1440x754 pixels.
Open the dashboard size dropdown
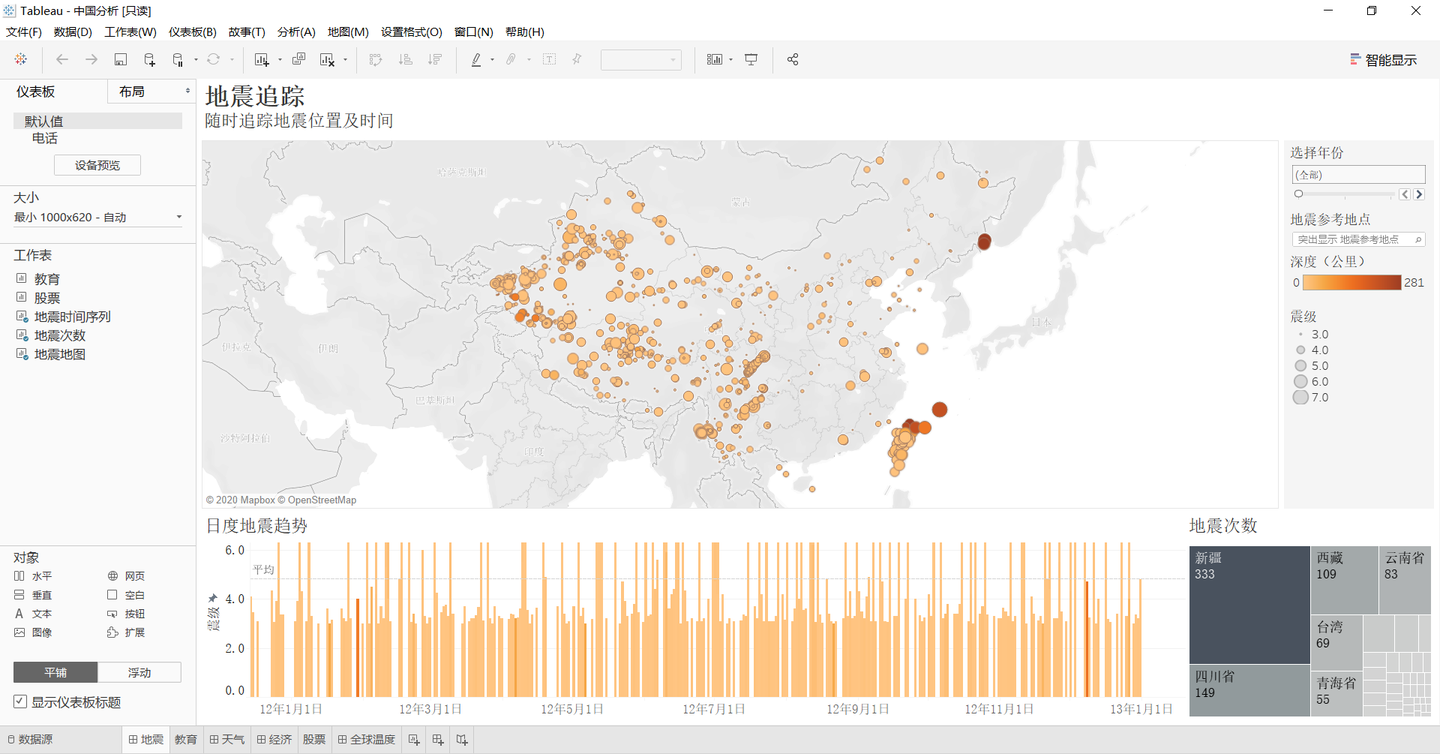[x=98, y=217]
